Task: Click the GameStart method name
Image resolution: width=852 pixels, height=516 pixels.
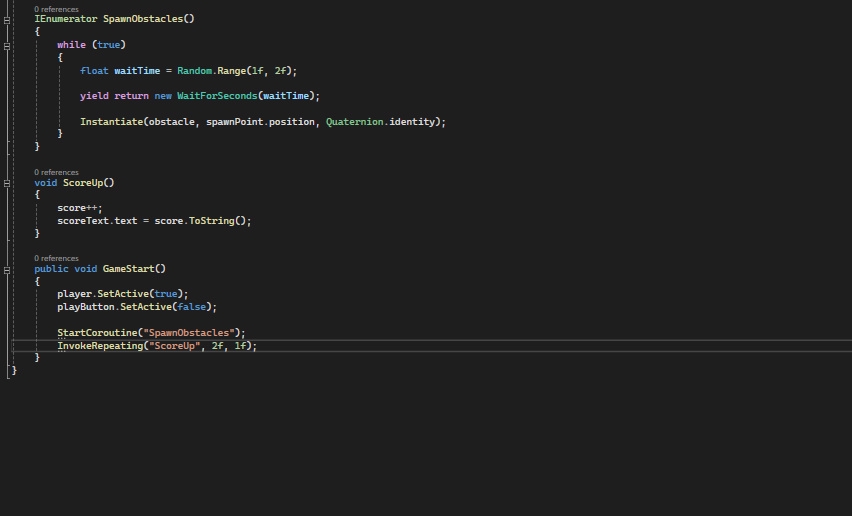Action: pyautogui.click(x=128, y=268)
